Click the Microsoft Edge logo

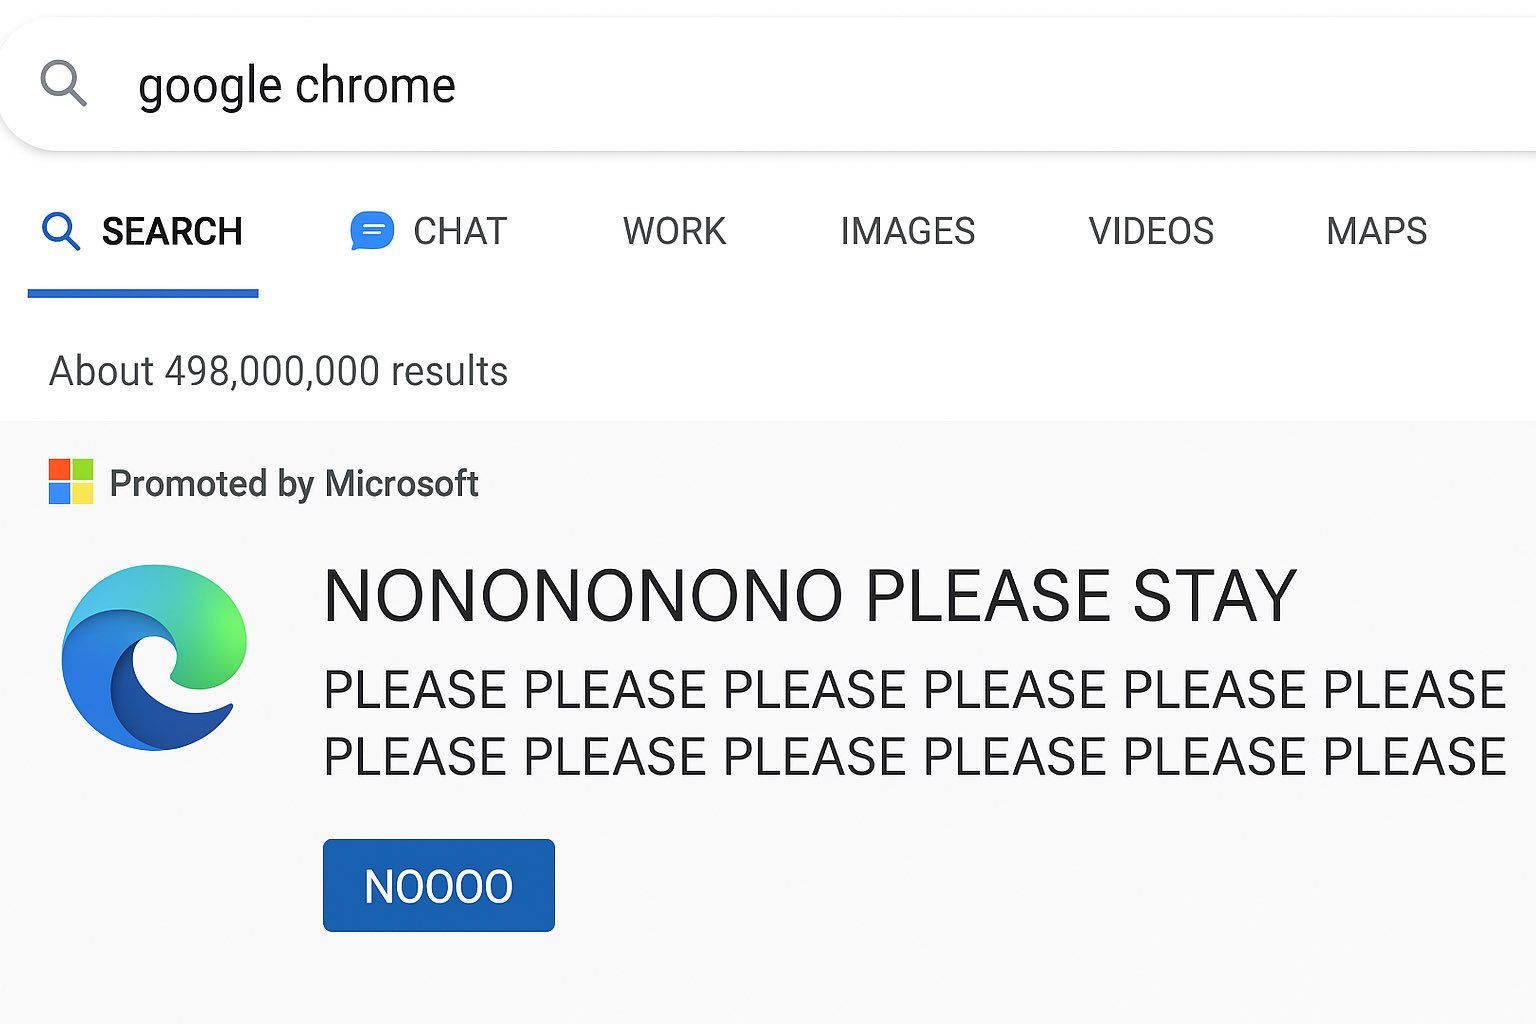(154, 657)
